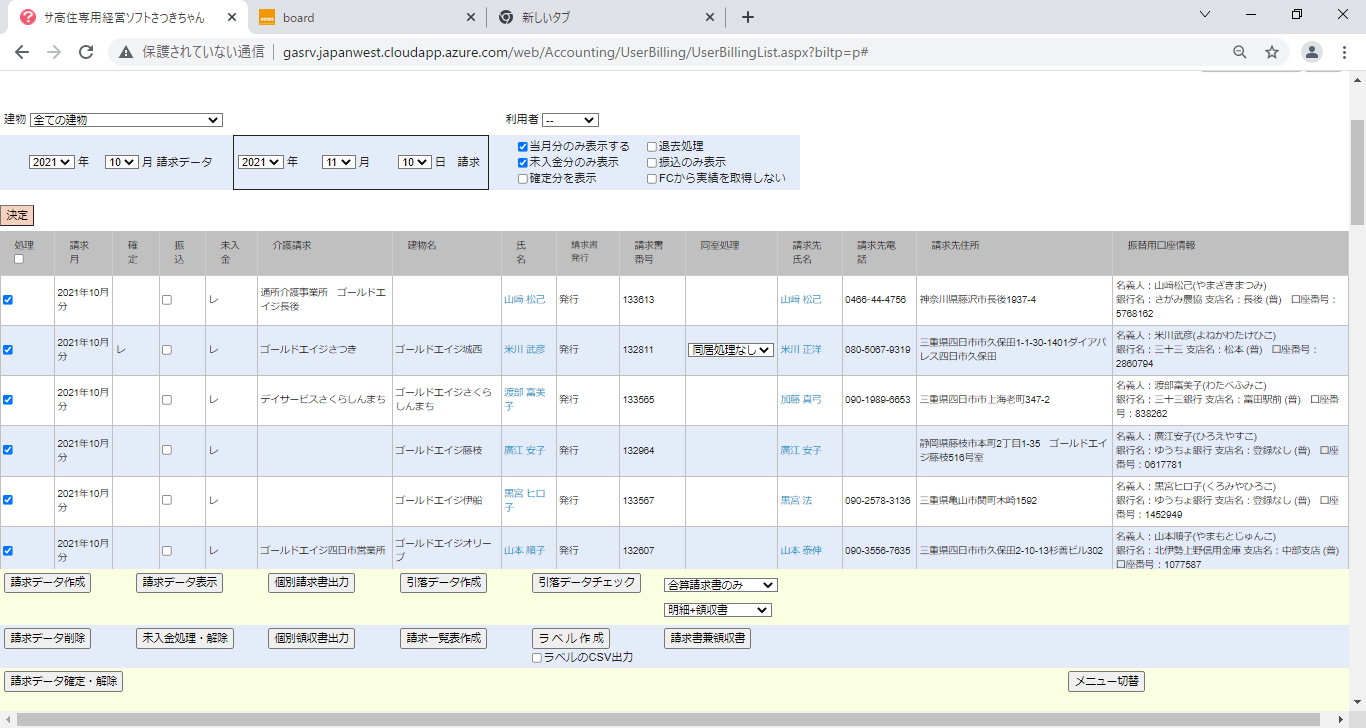Open Chrome three-dot menu
1366x728 pixels.
point(1345,52)
